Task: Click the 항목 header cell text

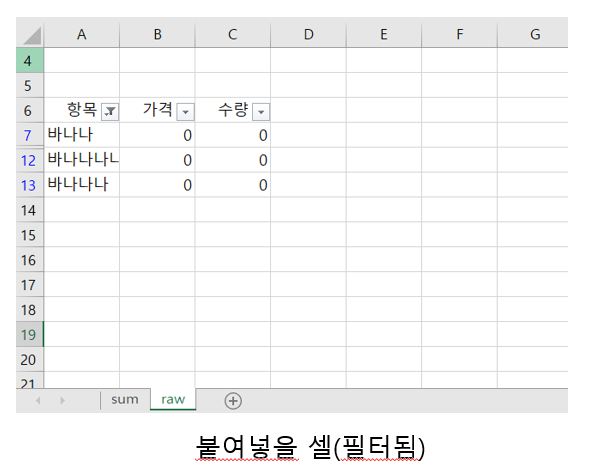Action: (x=82, y=110)
